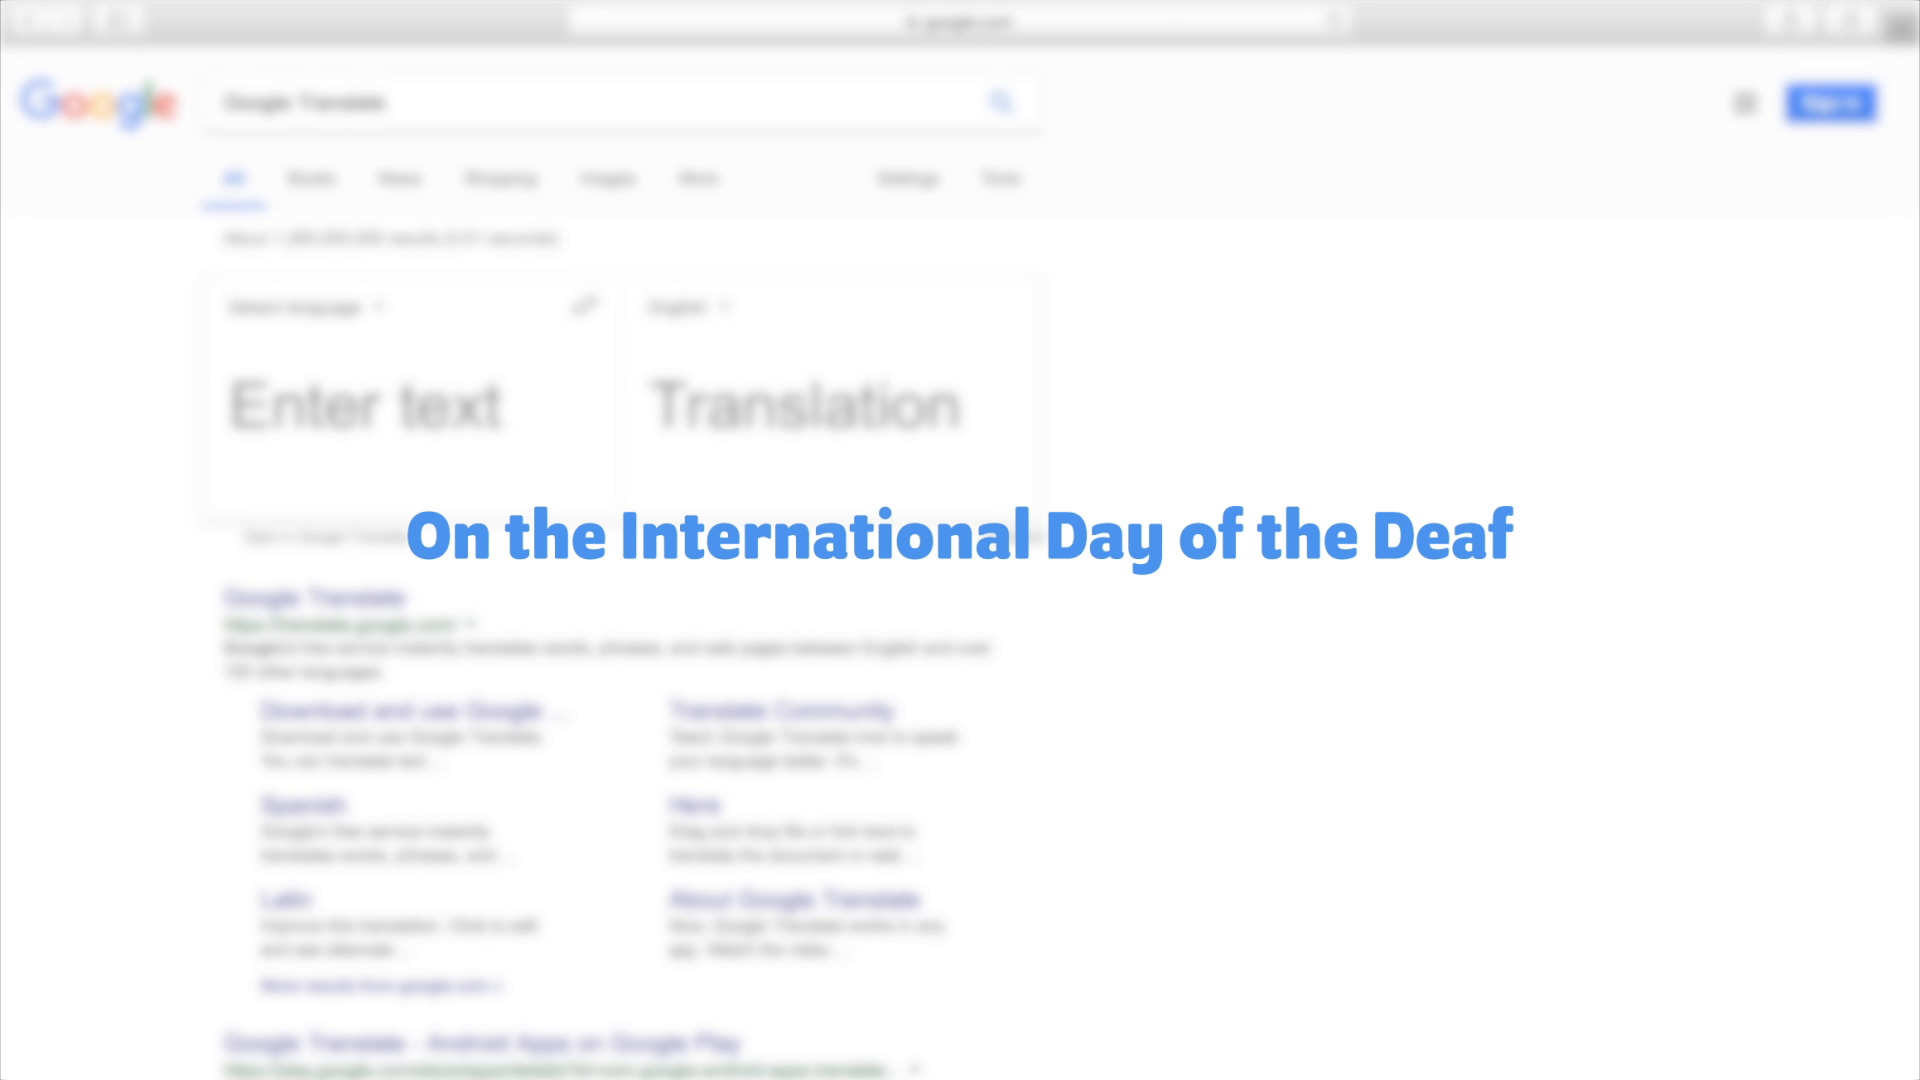Click More results from google.com link

pos(382,986)
